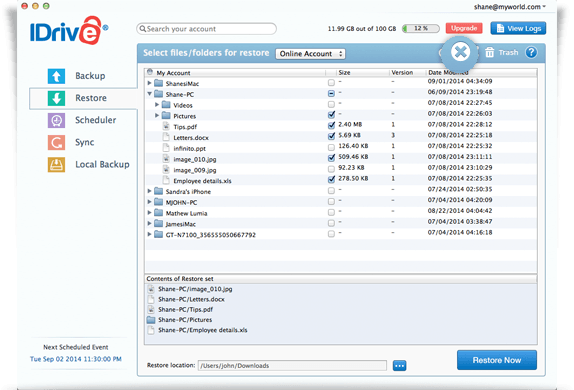Click next scheduled event date link
The image size is (574, 390).
[x=76, y=359]
